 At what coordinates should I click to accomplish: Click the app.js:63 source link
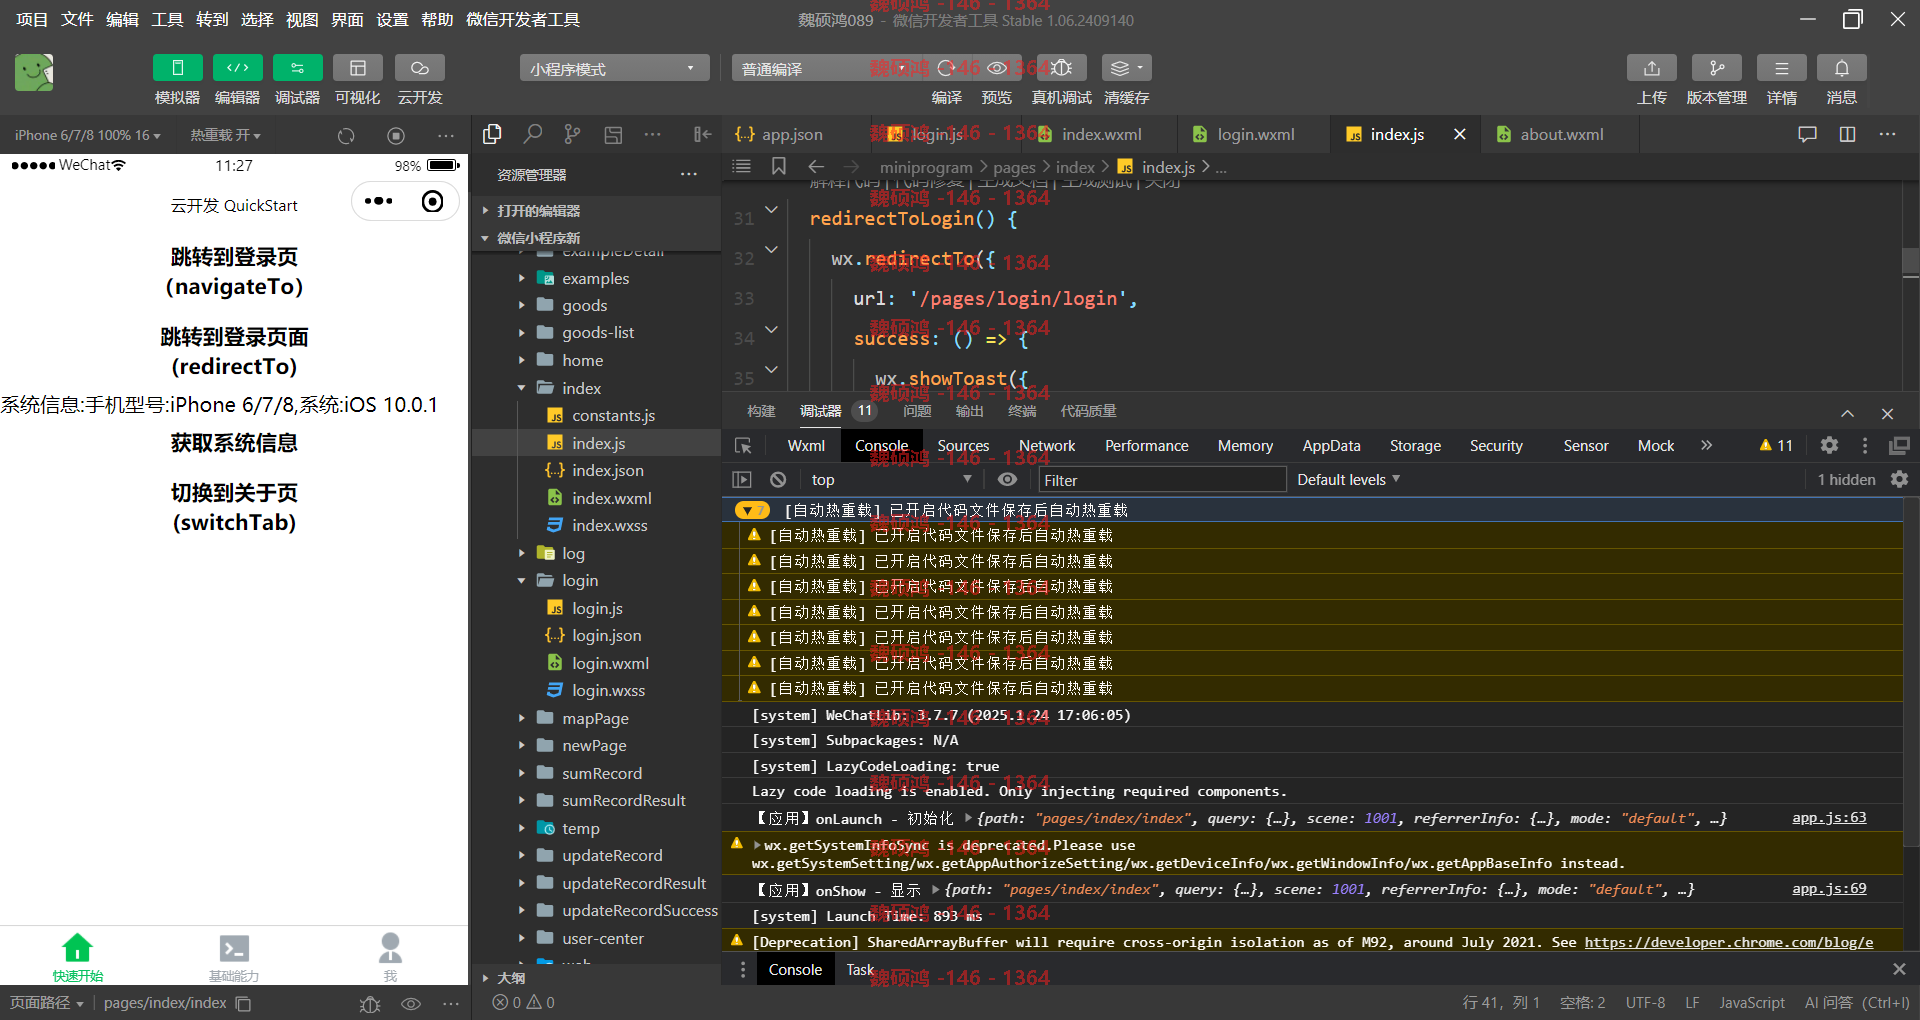click(x=1829, y=818)
